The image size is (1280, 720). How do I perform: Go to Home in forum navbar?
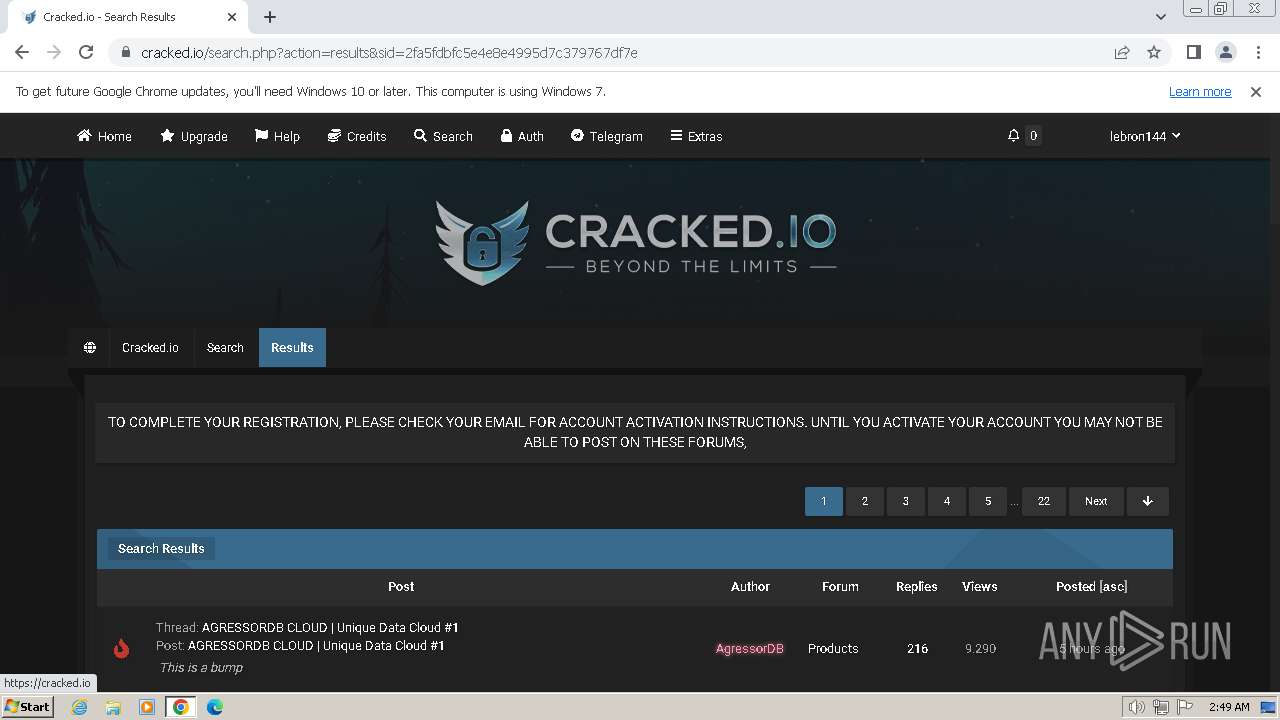104,136
